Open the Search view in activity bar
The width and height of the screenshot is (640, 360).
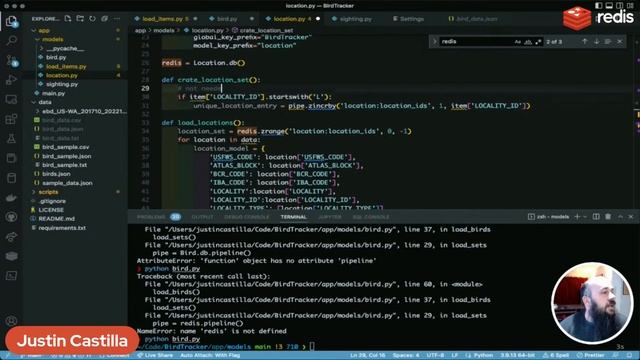(x=11, y=40)
